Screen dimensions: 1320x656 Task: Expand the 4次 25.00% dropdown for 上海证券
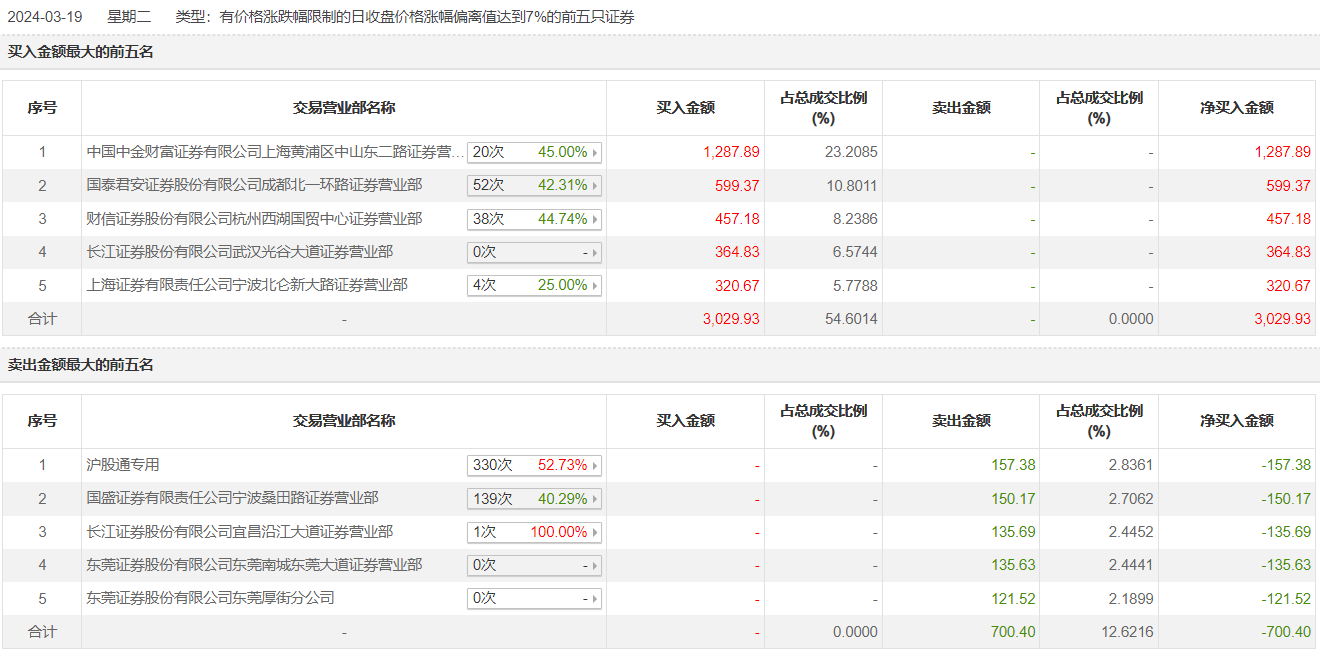coord(534,285)
